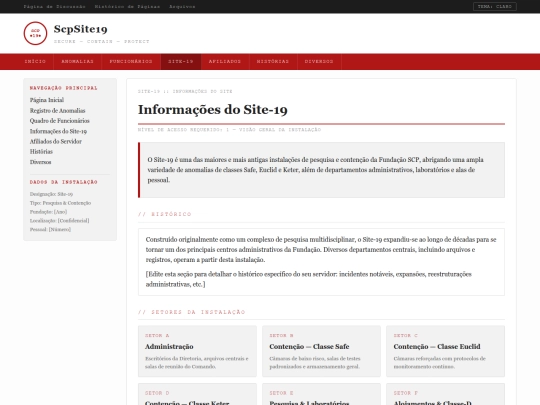
Task: Click the SETOR E card label
Action: coord(281,393)
